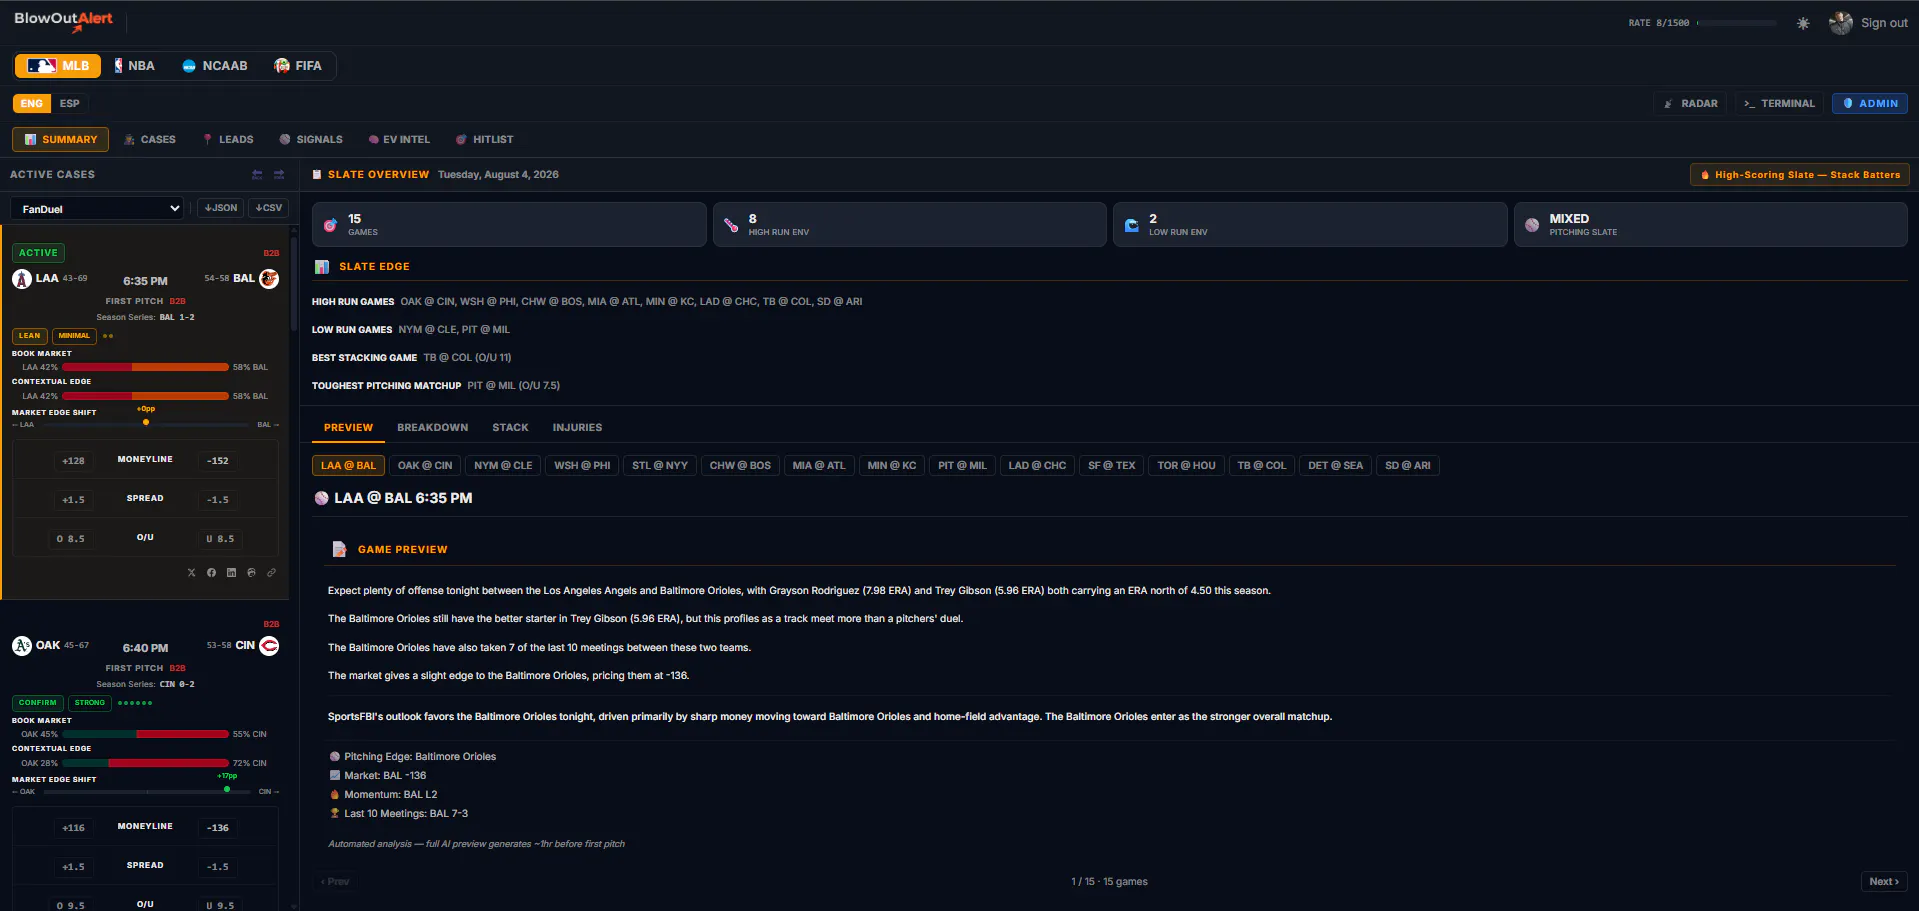Image resolution: width=1919 pixels, height=911 pixels.
Task: Share LAA case on LinkedIn
Action: point(231,573)
